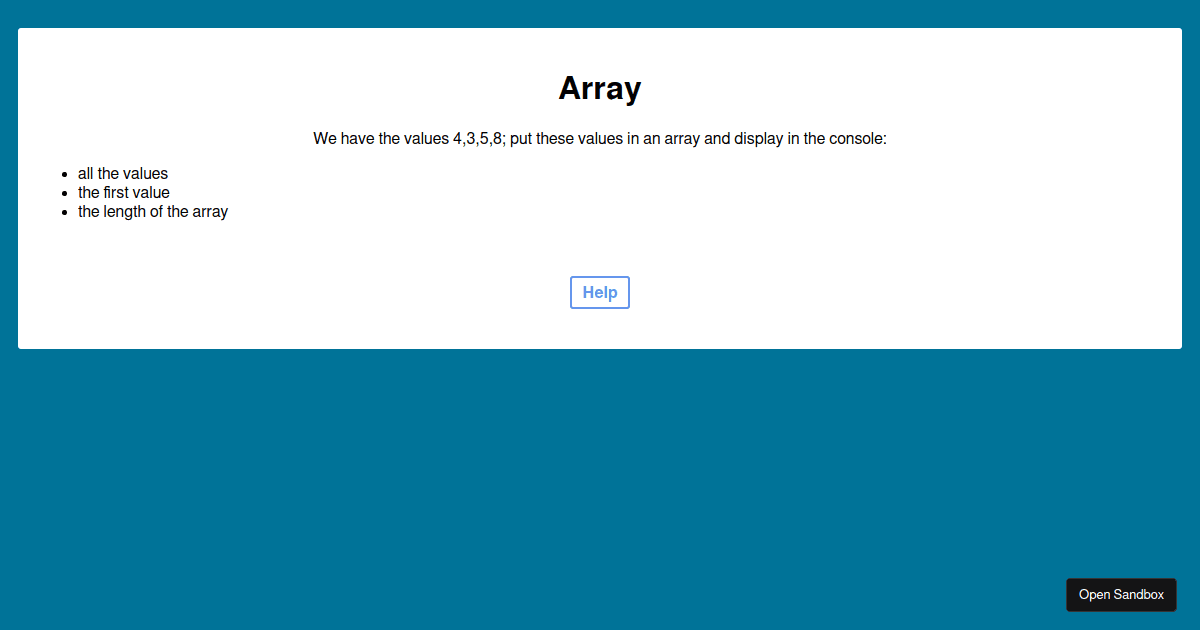1200x630 pixels.
Task: Click the Help button
Action: [600, 293]
